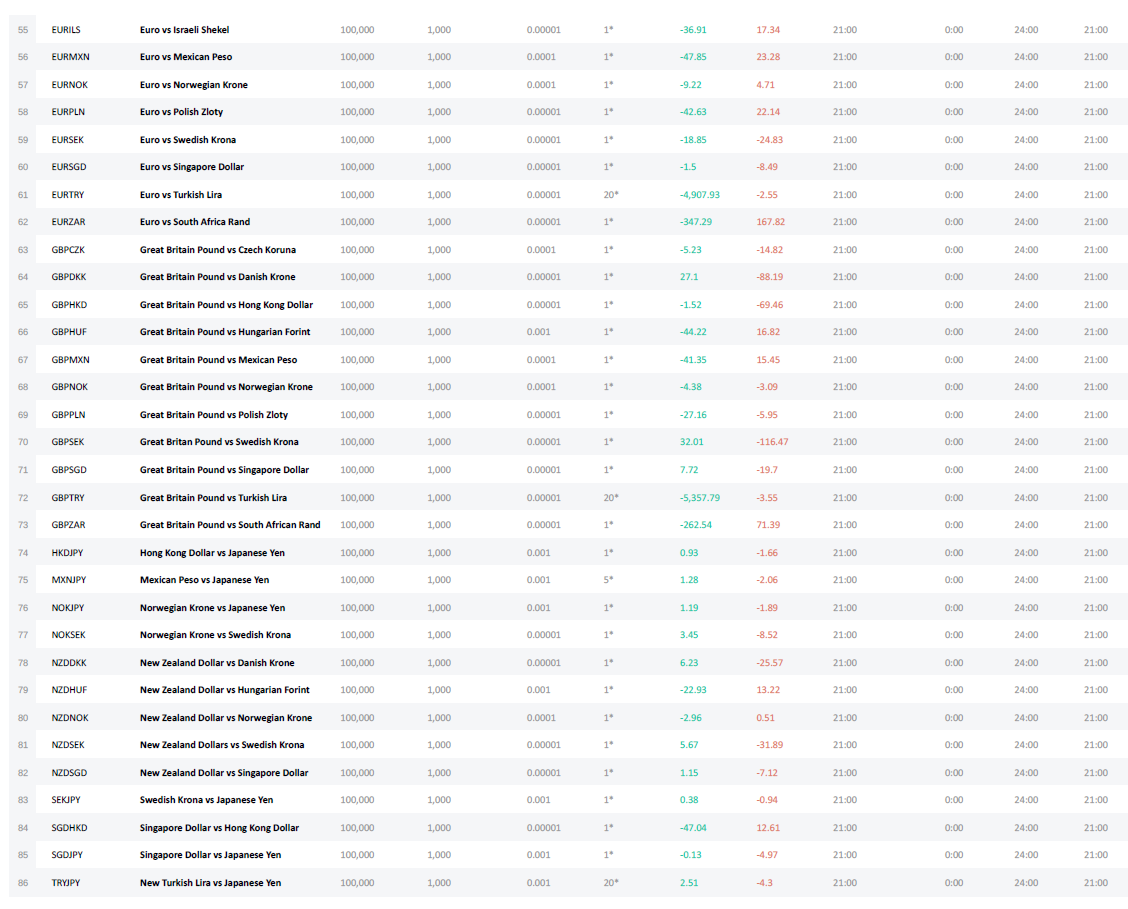Select the GBPHKD symbol
Image resolution: width=1128 pixels, height=909 pixels.
[69, 305]
